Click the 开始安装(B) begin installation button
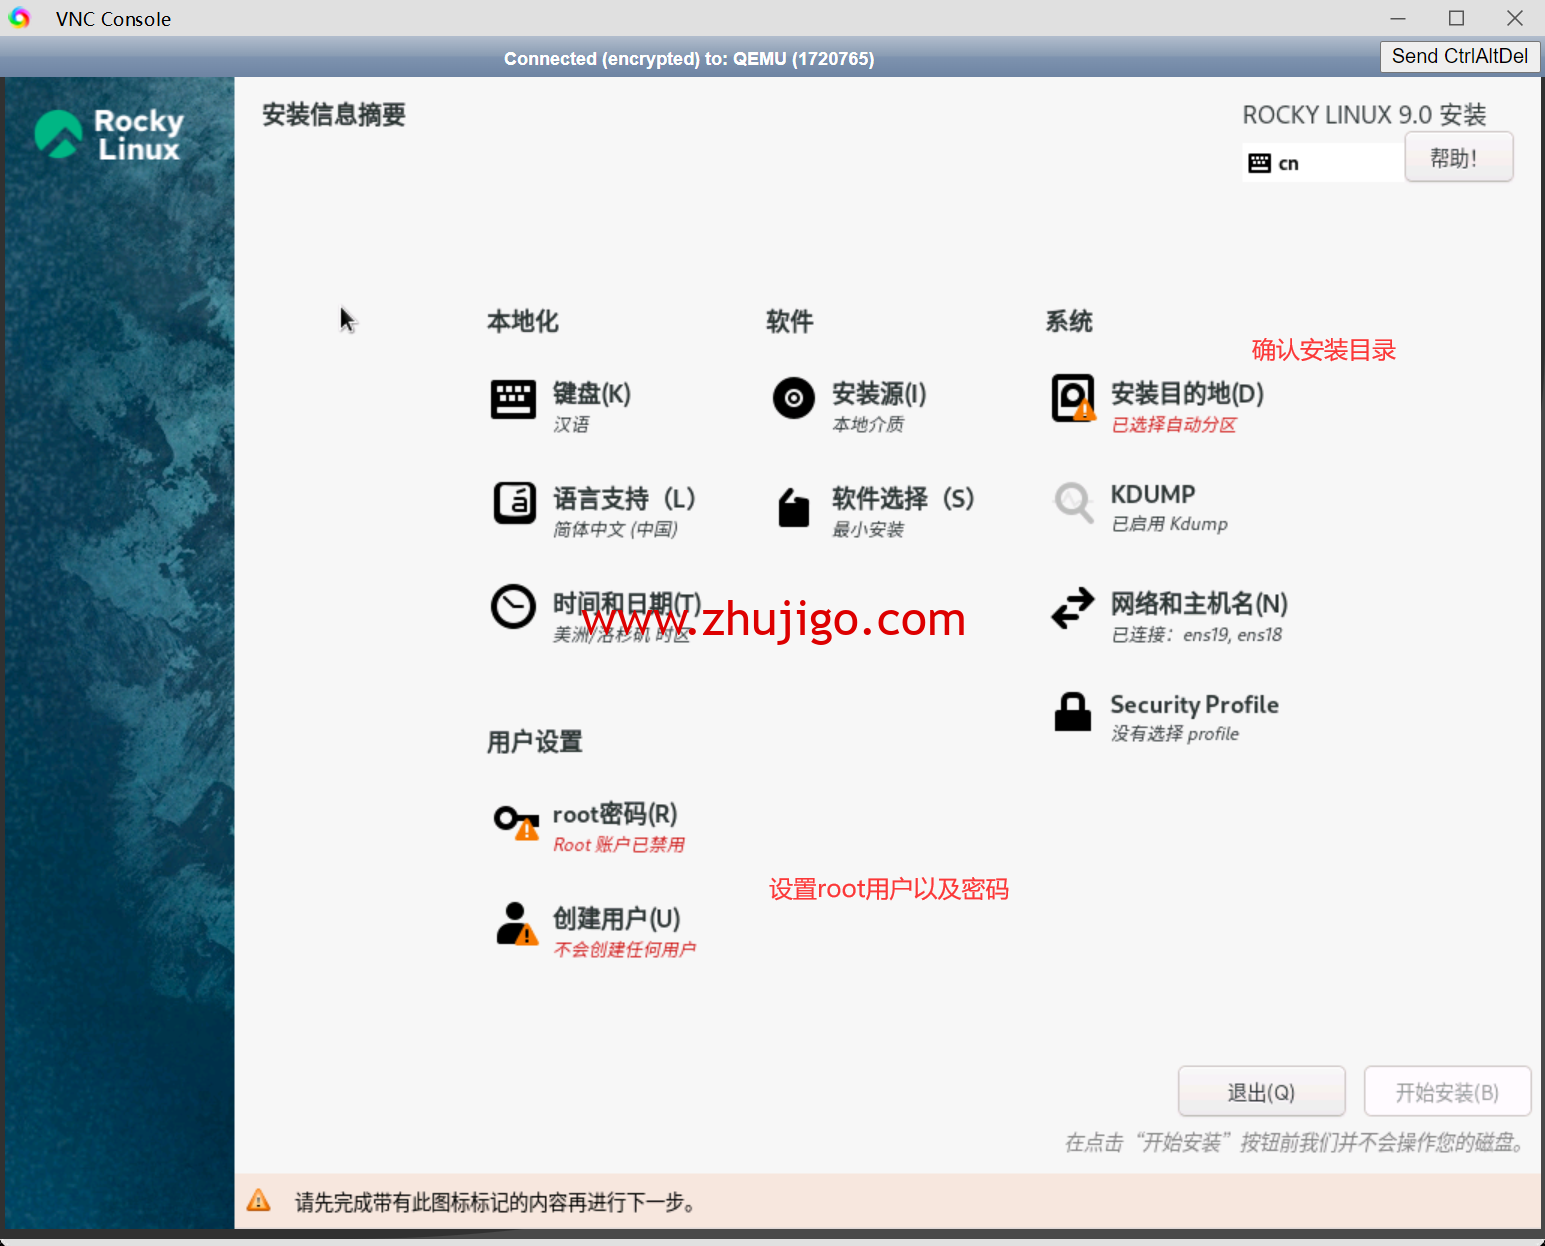 1447,1092
